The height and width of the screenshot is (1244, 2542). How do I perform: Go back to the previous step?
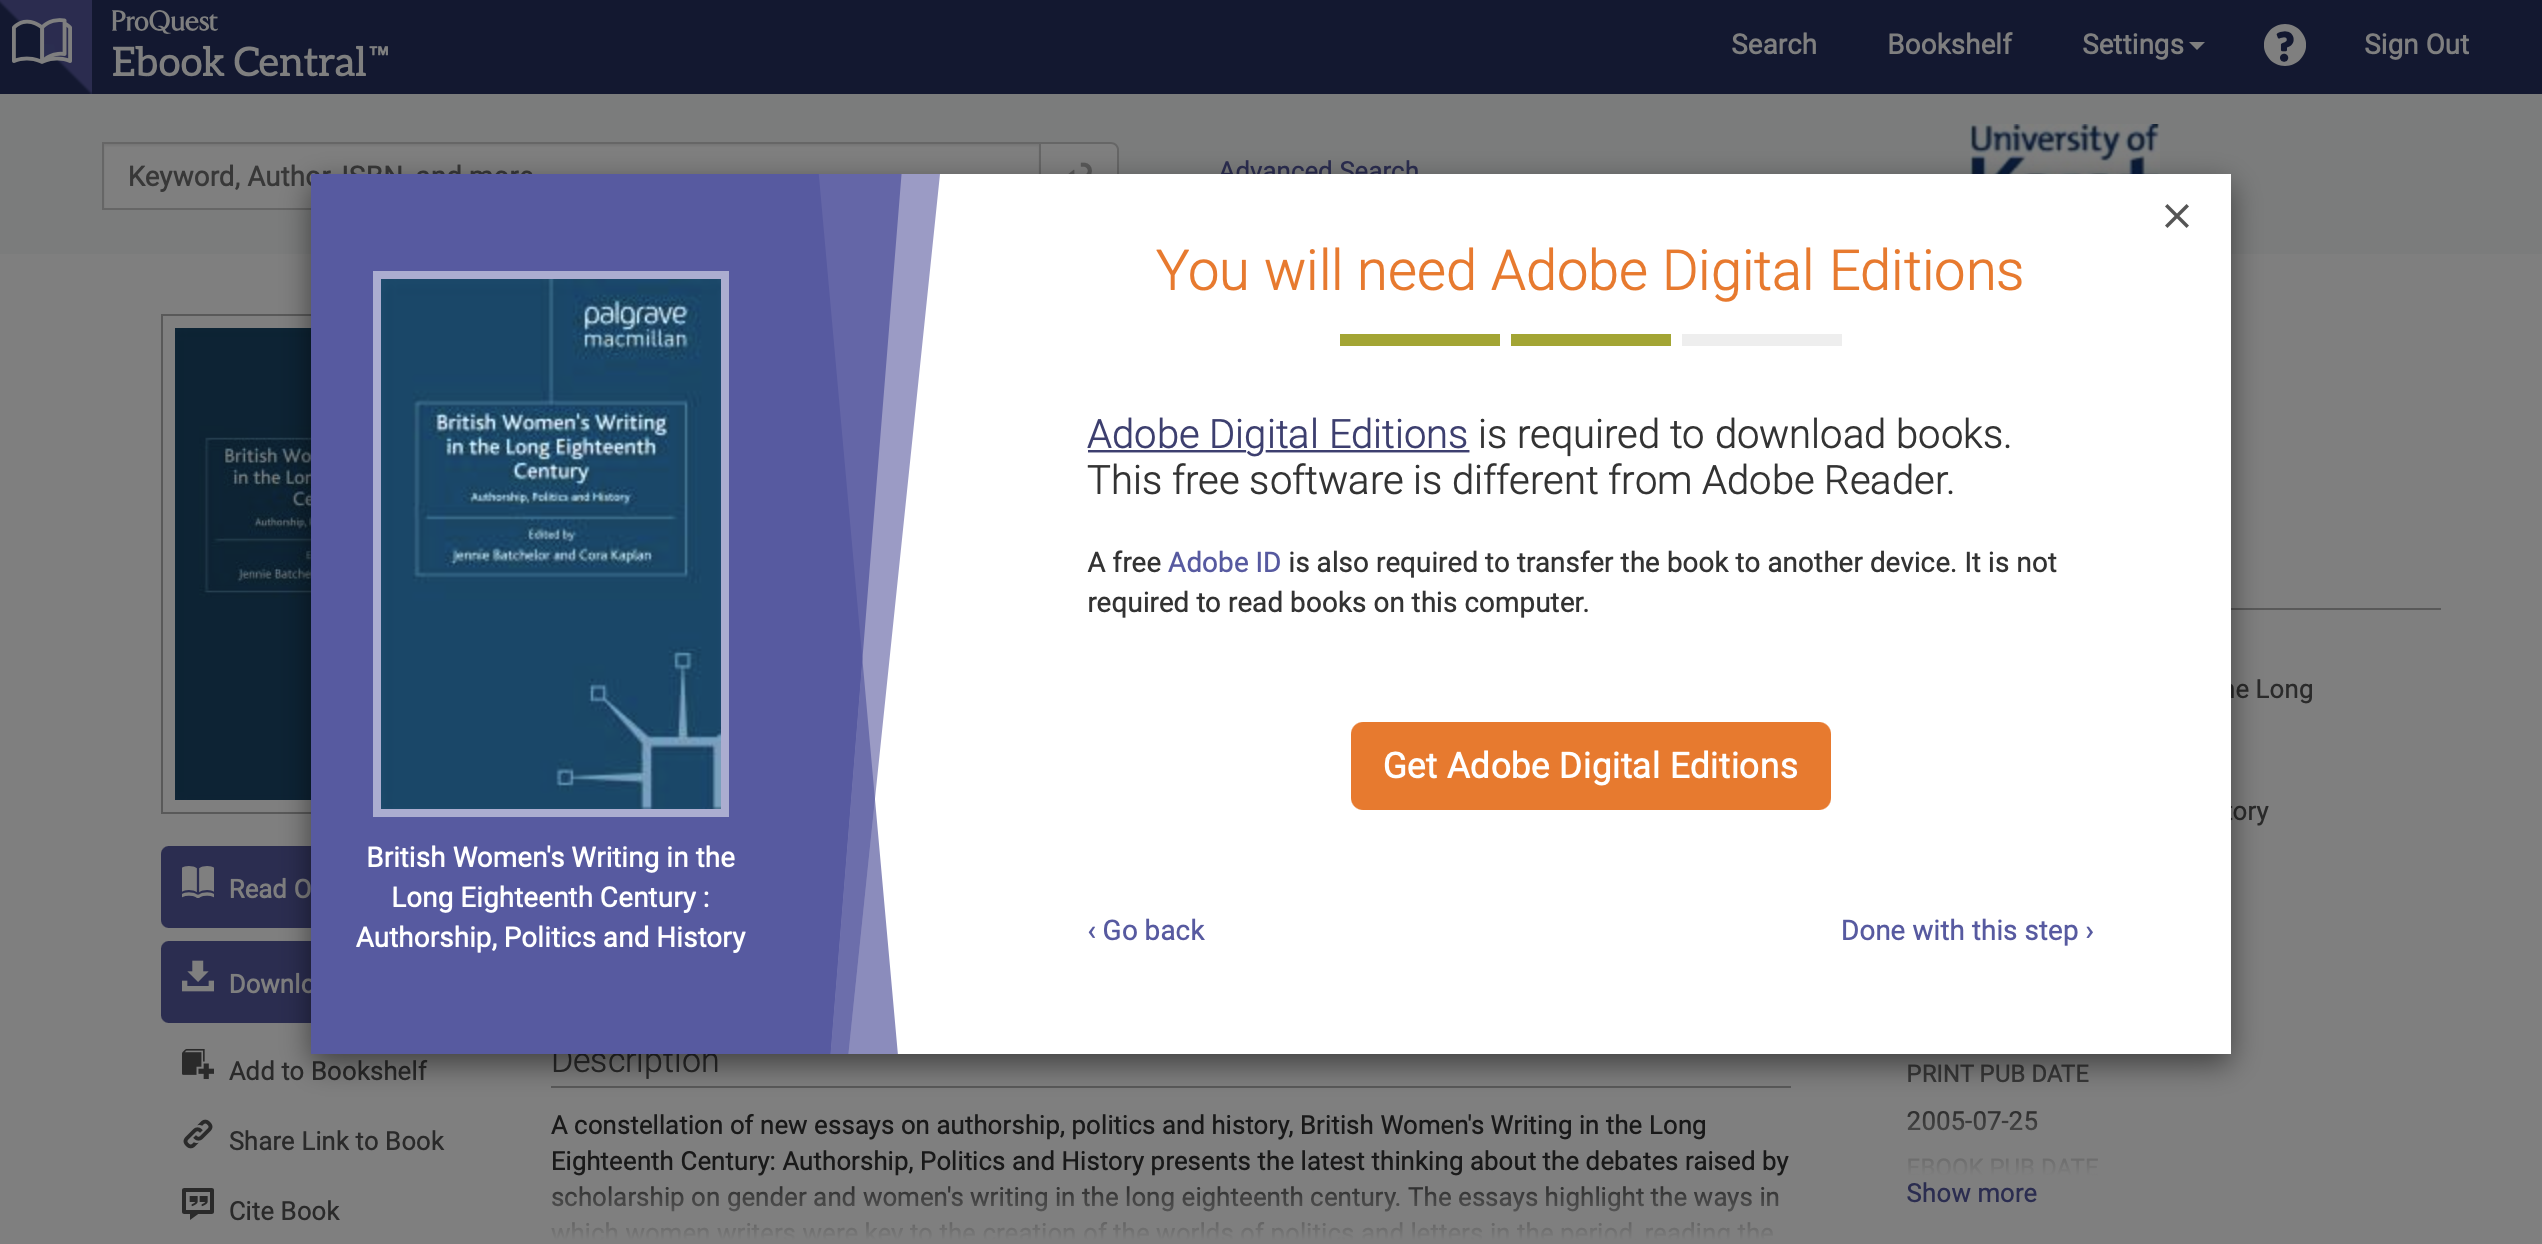(1146, 930)
